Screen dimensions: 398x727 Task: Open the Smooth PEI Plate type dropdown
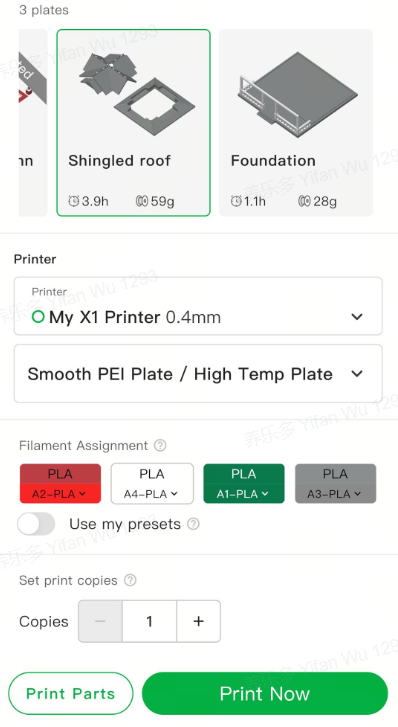[198, 374]
